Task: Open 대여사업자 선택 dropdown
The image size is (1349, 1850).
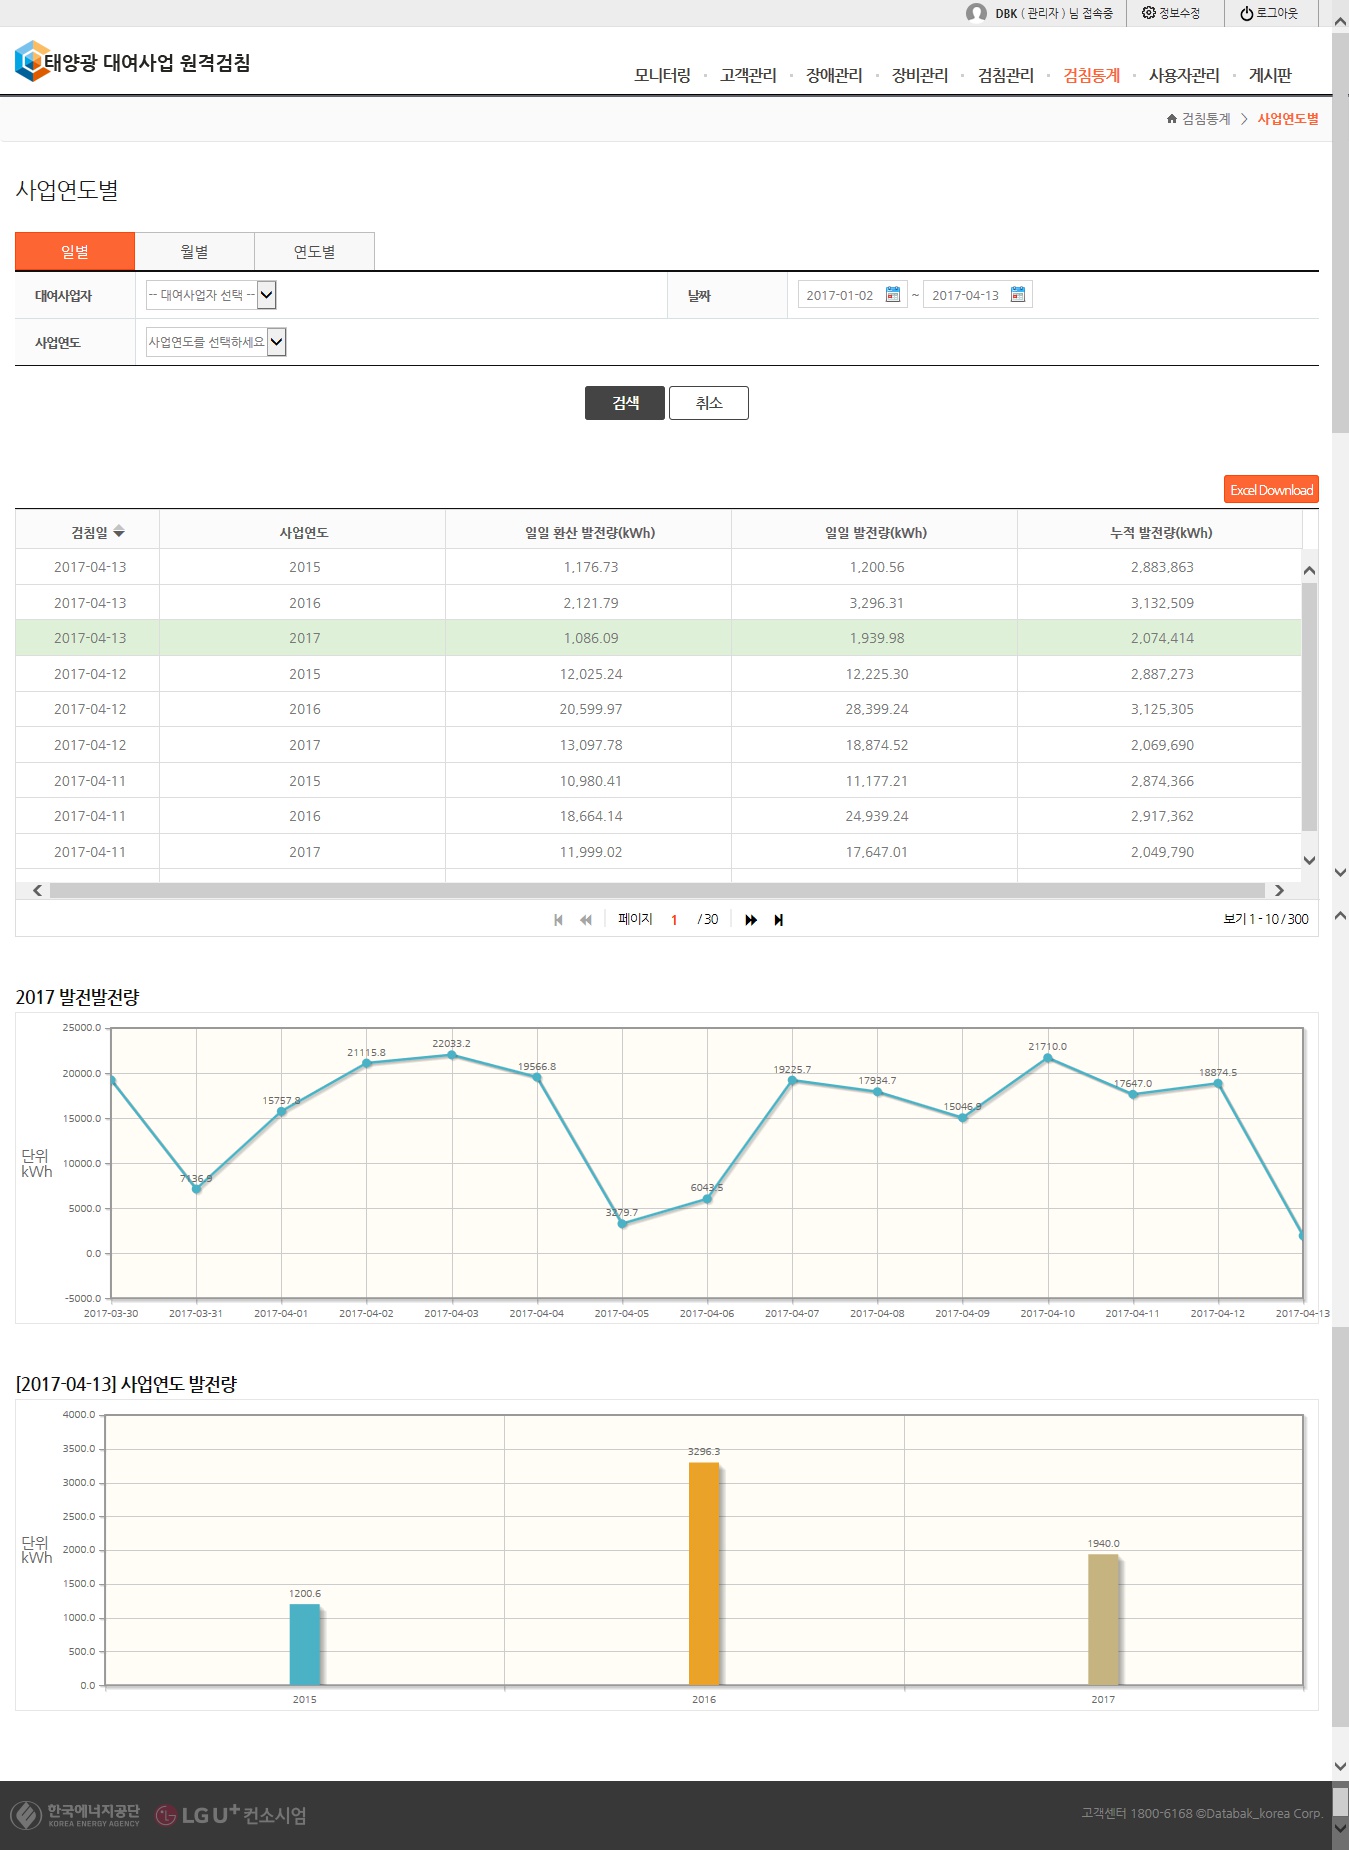Action: [x=211, y=295]
